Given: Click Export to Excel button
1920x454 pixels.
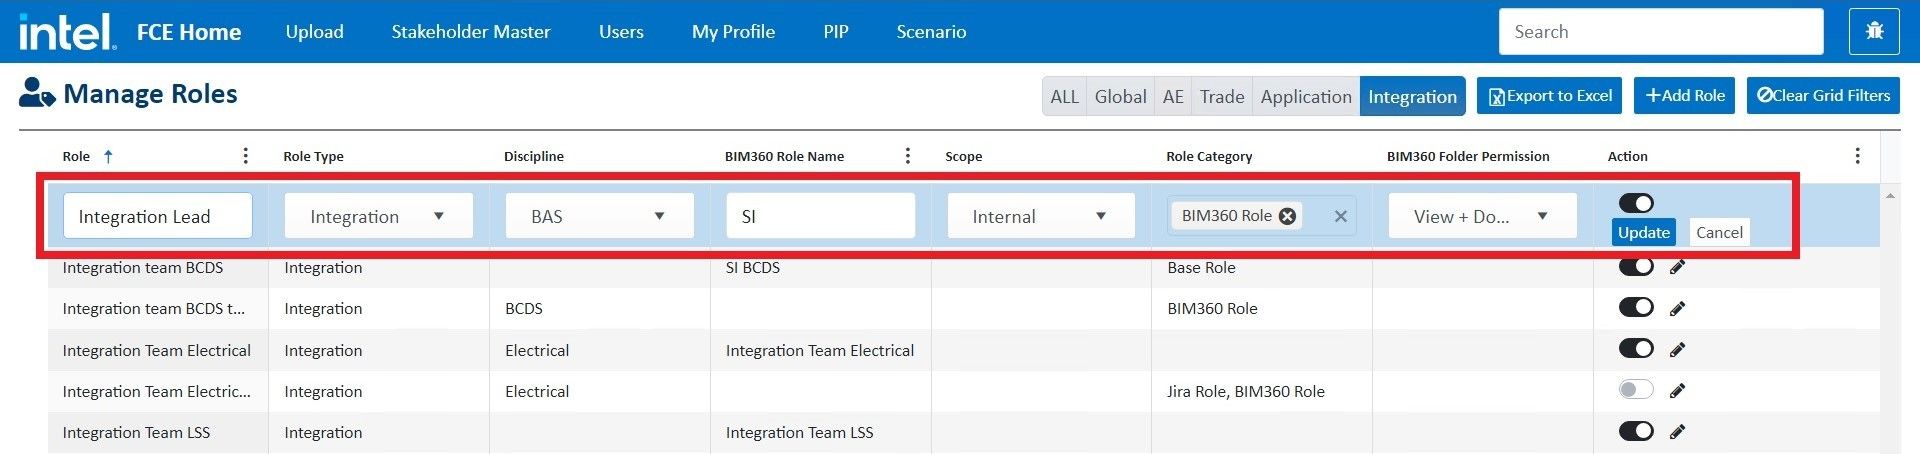Looking at the screenshot, I should [1550, 96].
